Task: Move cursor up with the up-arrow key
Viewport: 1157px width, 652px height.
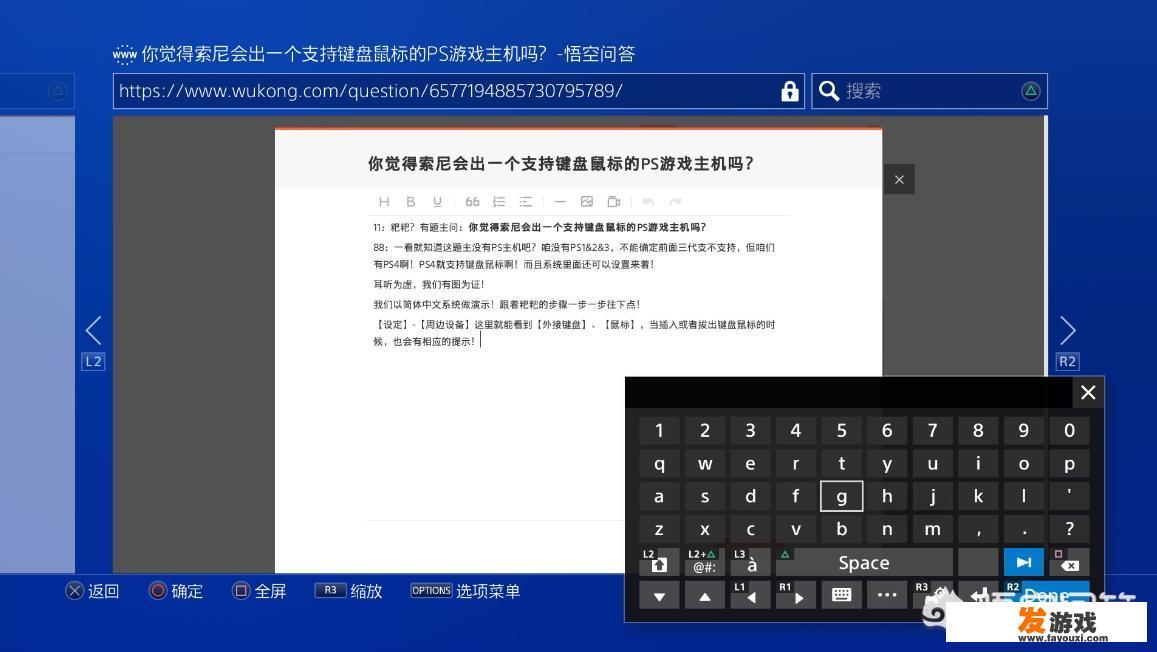Action: (705, 595)
